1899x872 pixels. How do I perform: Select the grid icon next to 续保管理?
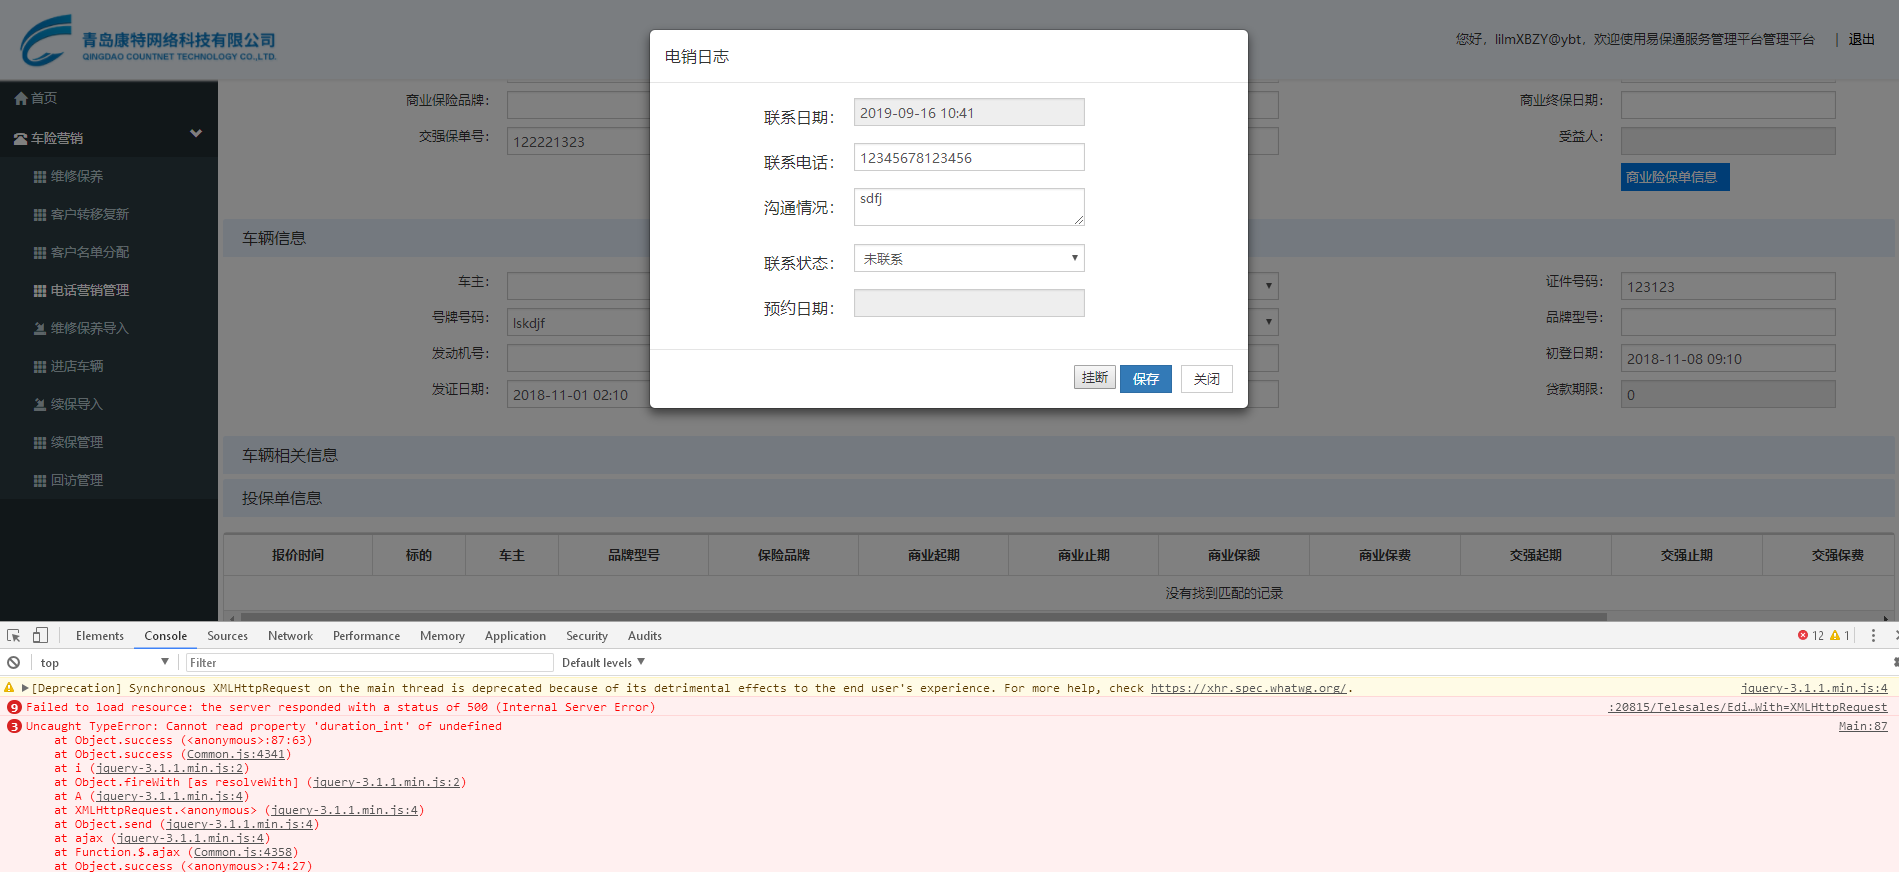click(40, 443)
